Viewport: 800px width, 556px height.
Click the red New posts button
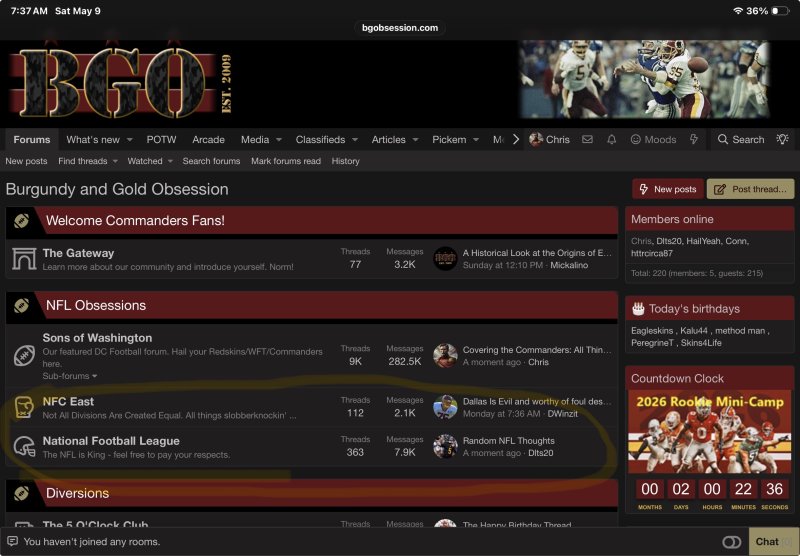pyautogui.click(x=667, y=189)
